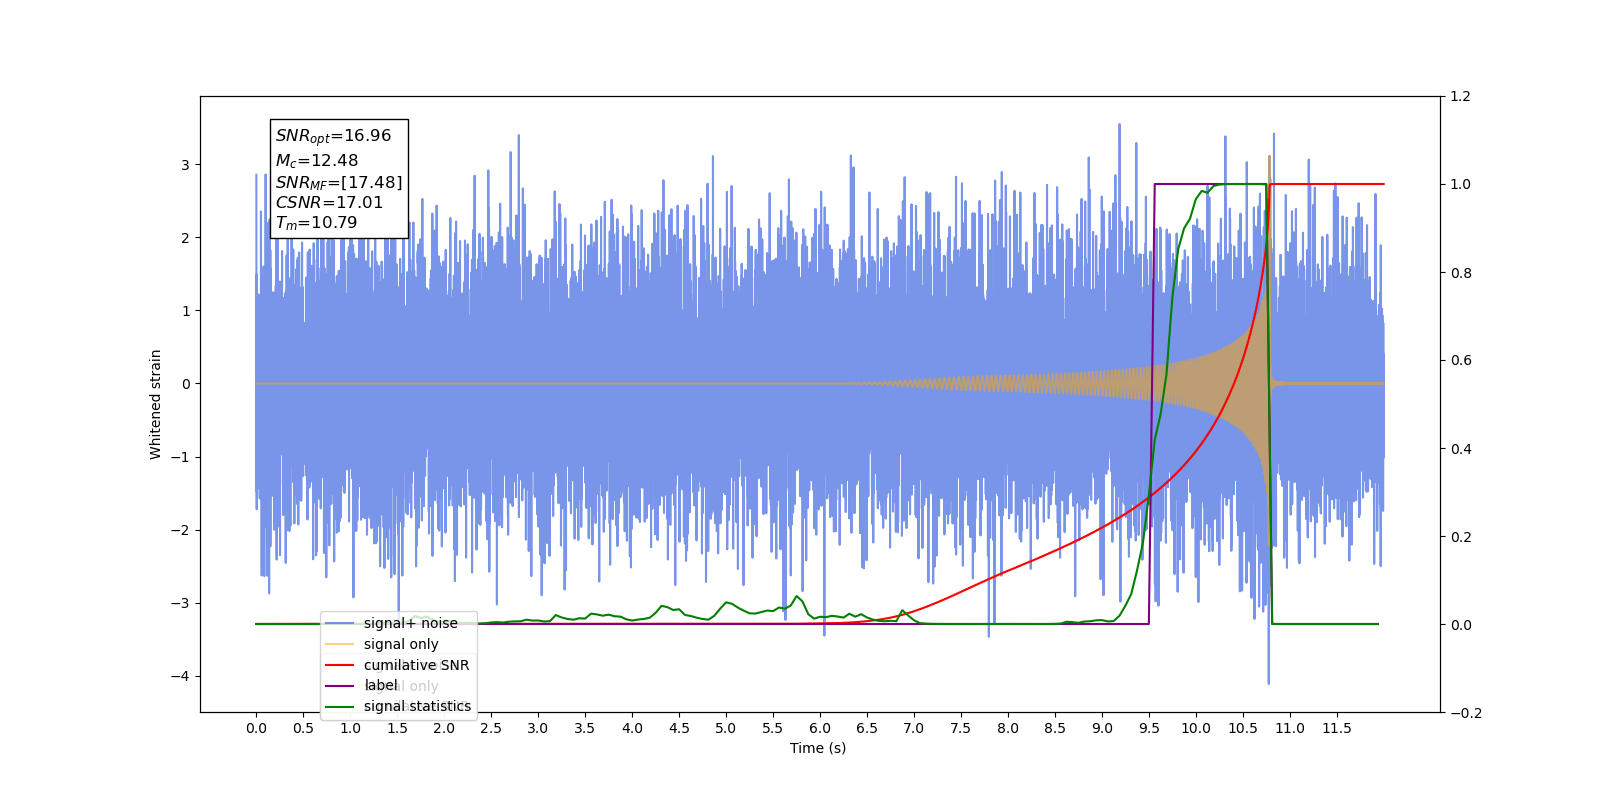This screenshot has height=800, width=1600.
Task: Click the 2.5 tick on time axis
Action: tap(491, 728)
